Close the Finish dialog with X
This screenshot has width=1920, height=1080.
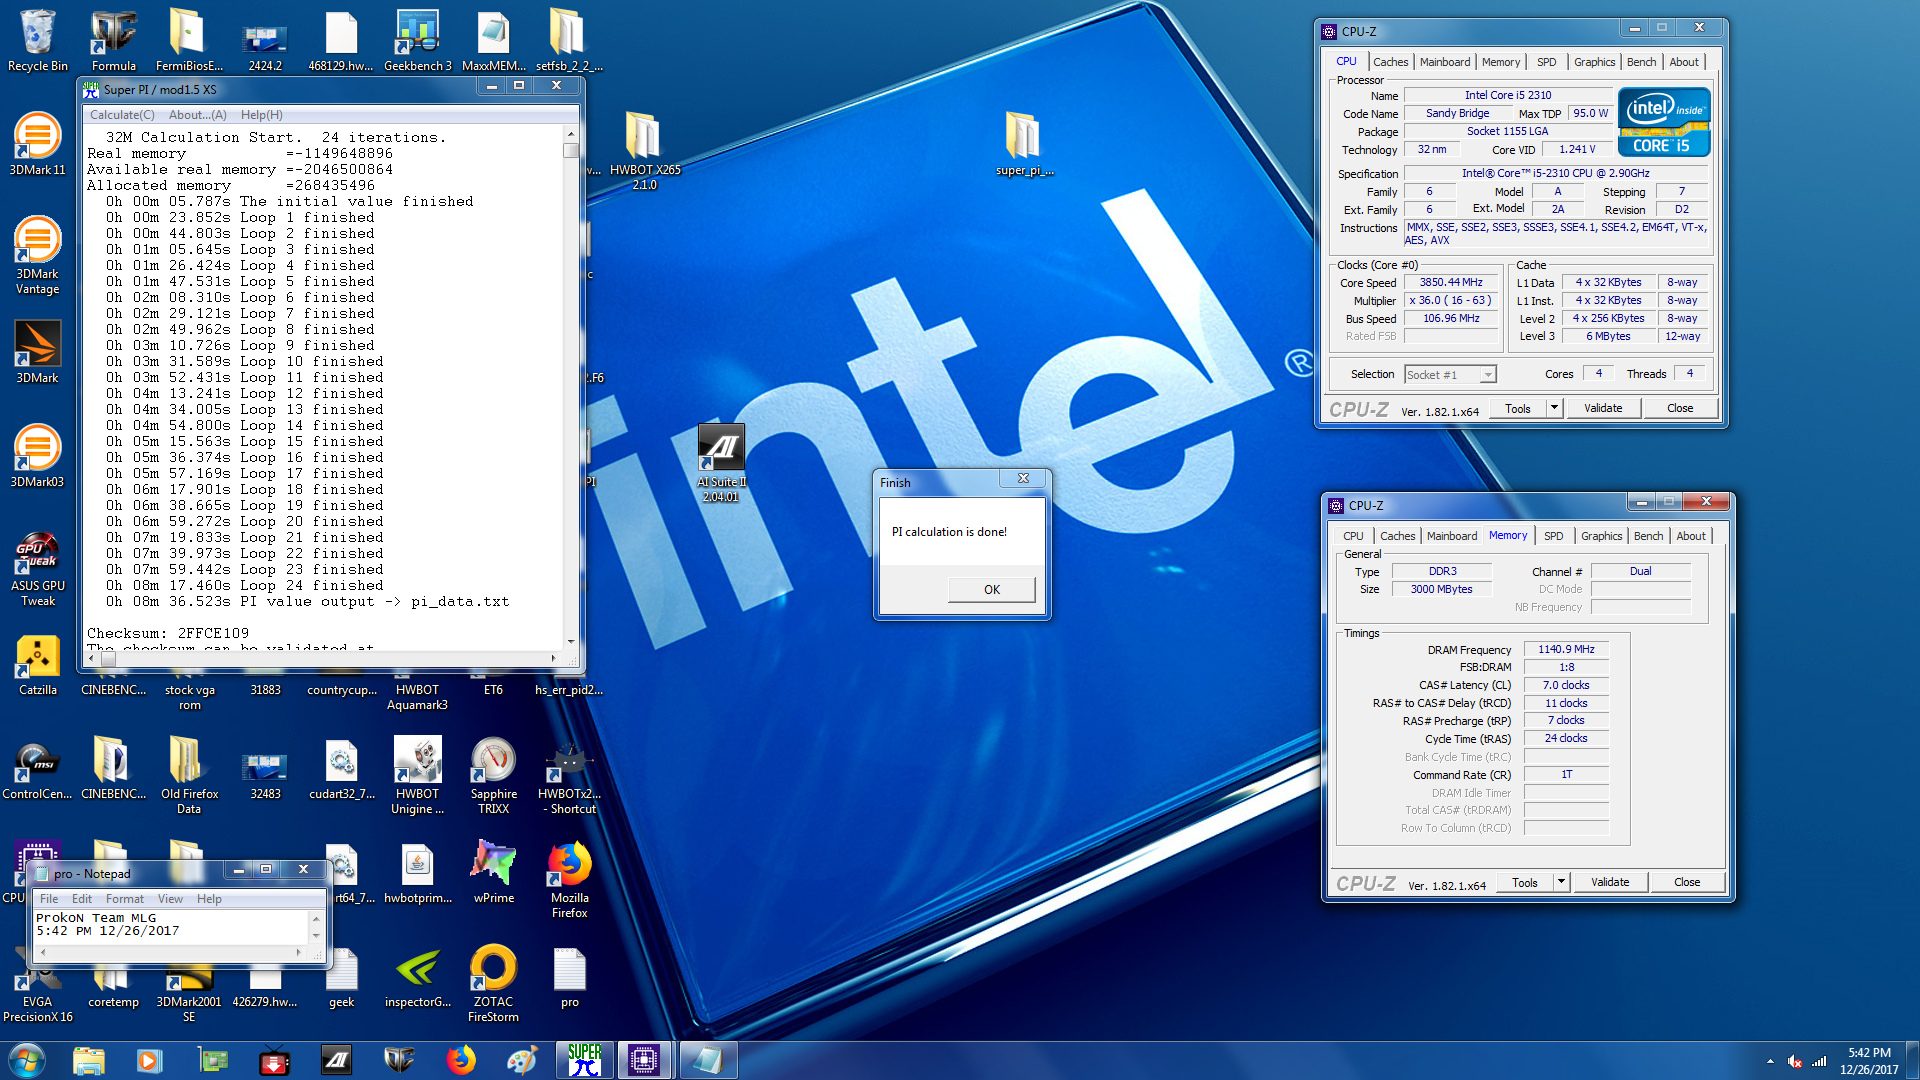(1023, 479)
